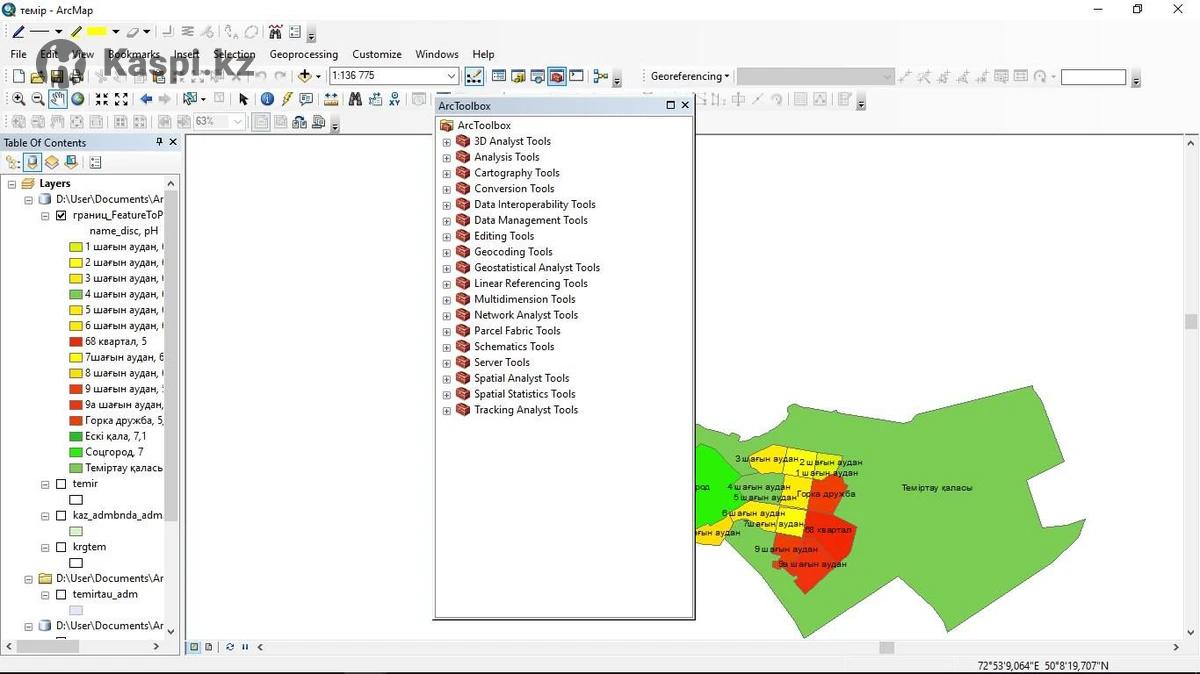Switch to List By Source view
The height and width of the screenshot is (674, 1200).
(33, 162)
